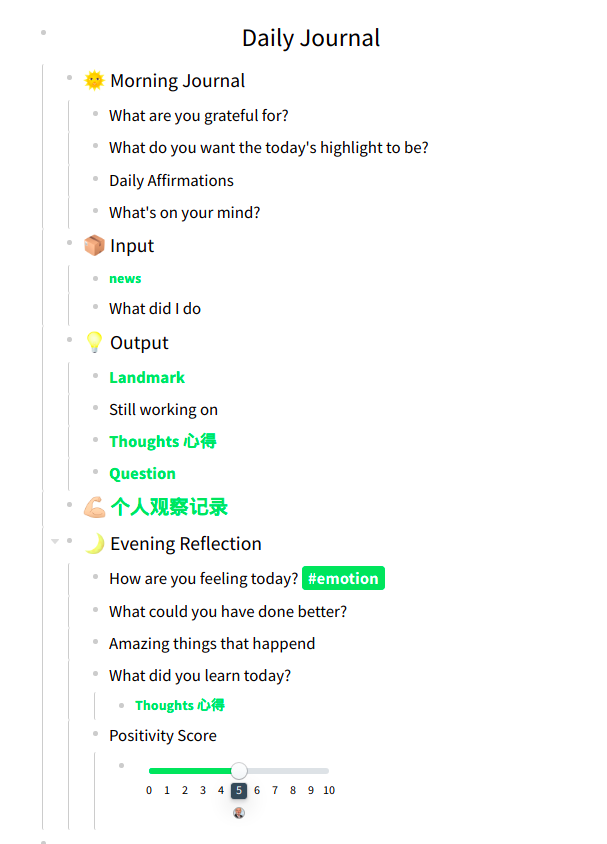Click the Daily Affirmations item
Screen dimensions: 607x844
(171, 181)
